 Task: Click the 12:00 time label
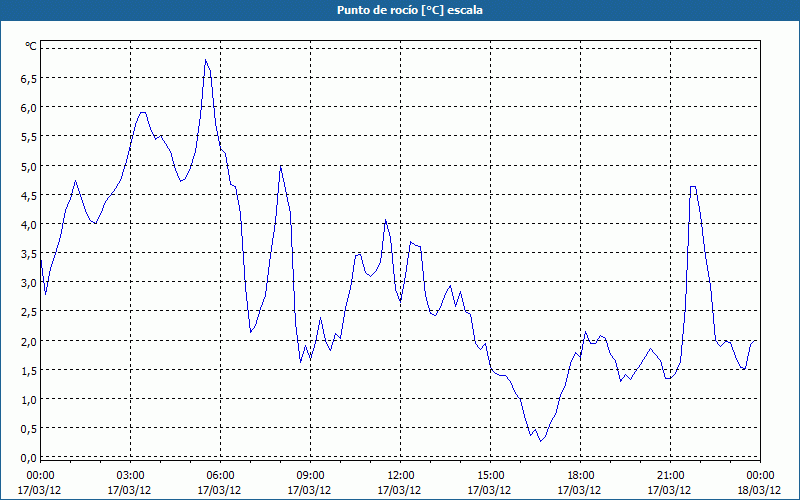pos(401,476)
